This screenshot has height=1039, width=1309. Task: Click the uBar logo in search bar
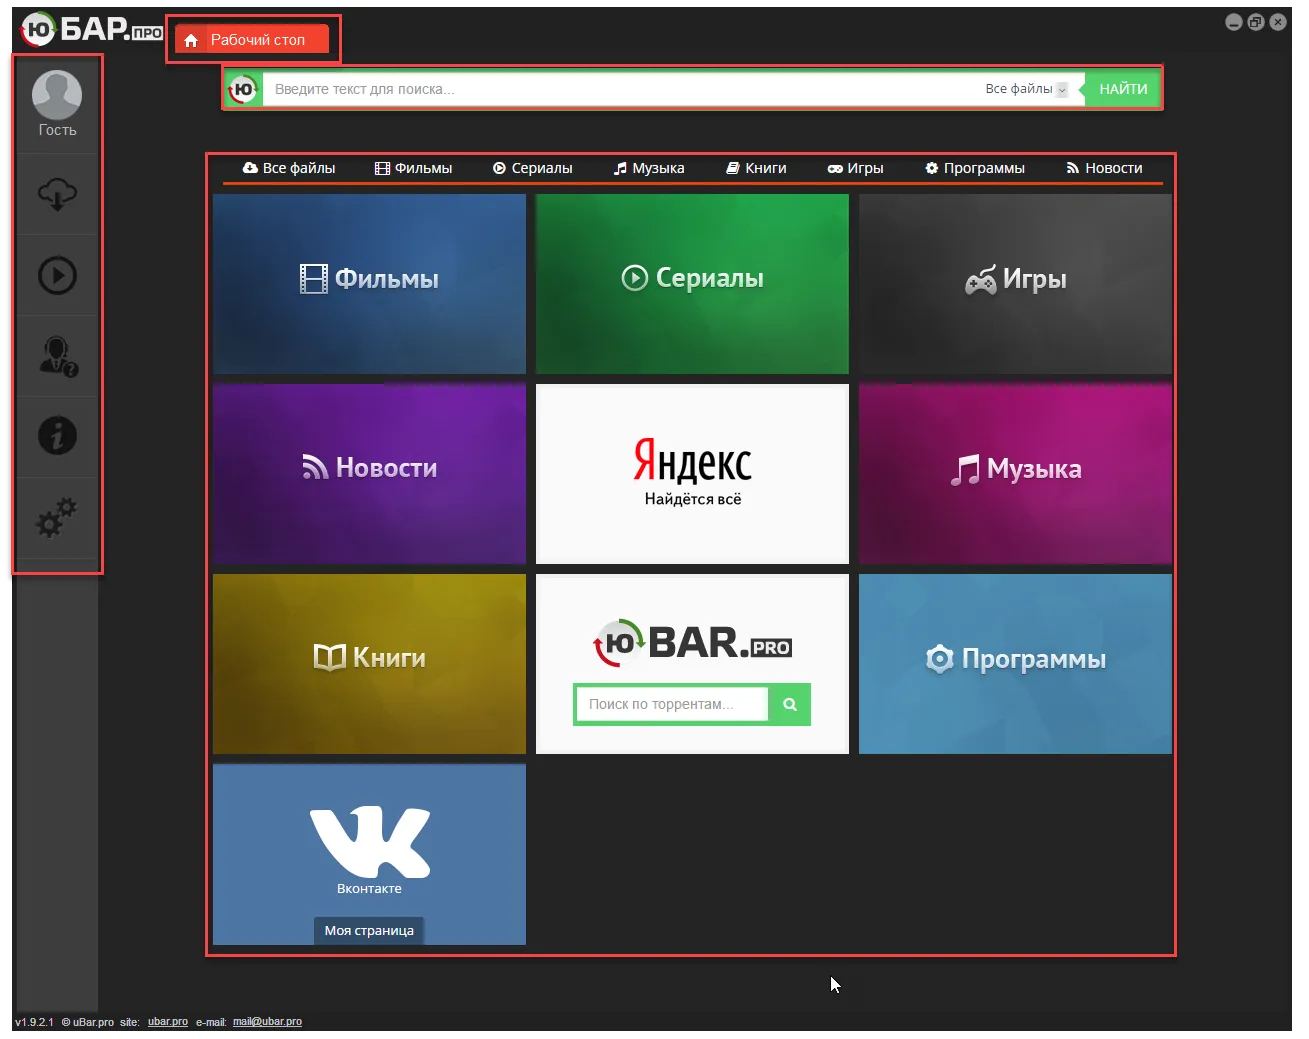[243, 89]
